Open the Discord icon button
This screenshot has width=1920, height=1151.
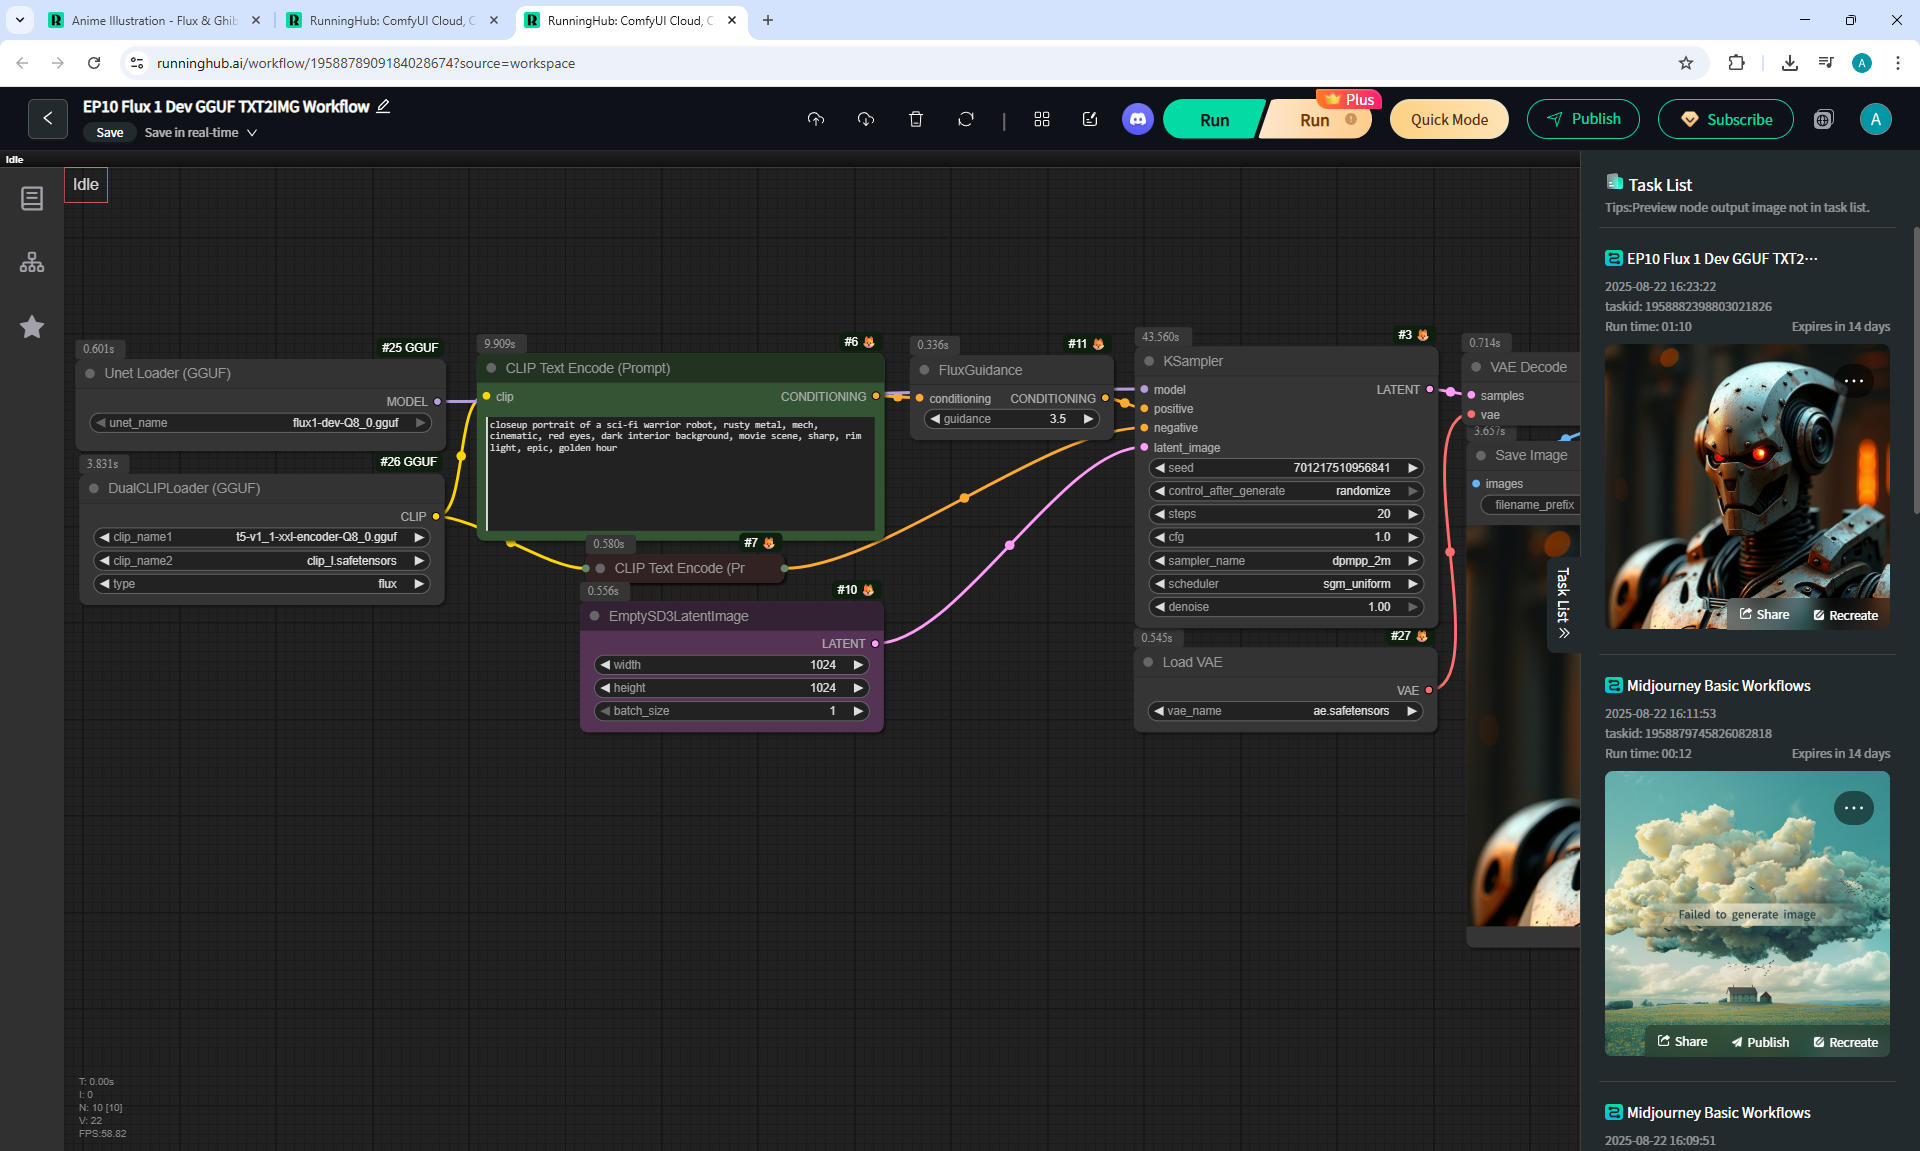click(1137, 119)
